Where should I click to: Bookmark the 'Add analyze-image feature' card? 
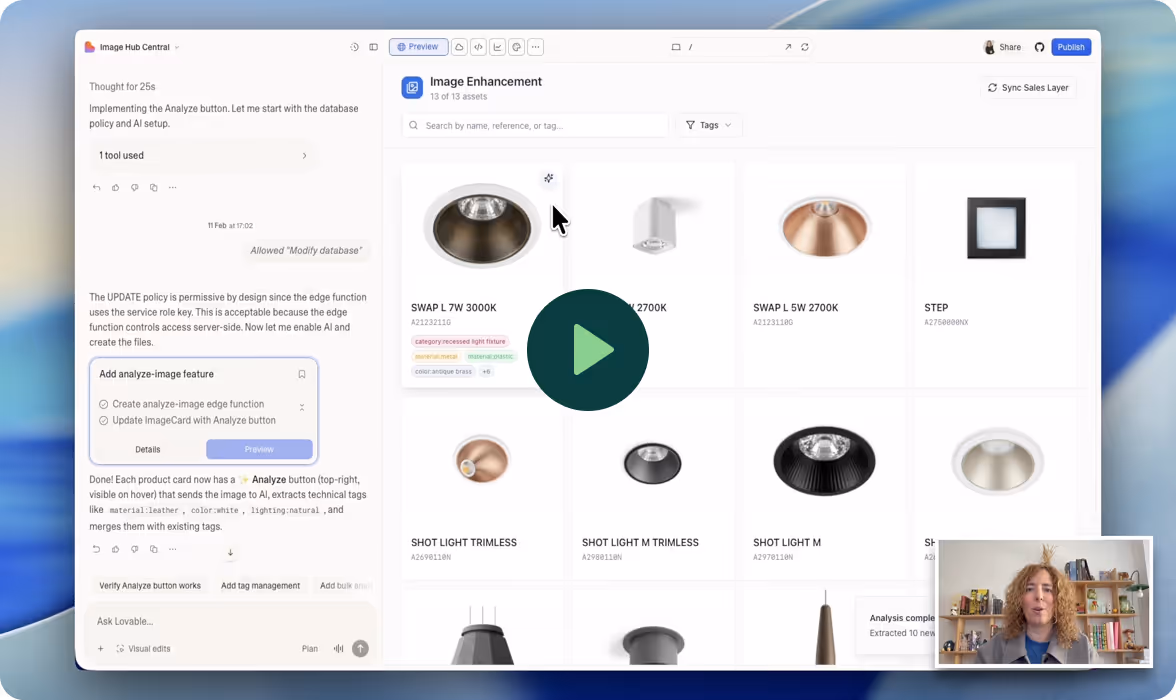coord(302,374)
